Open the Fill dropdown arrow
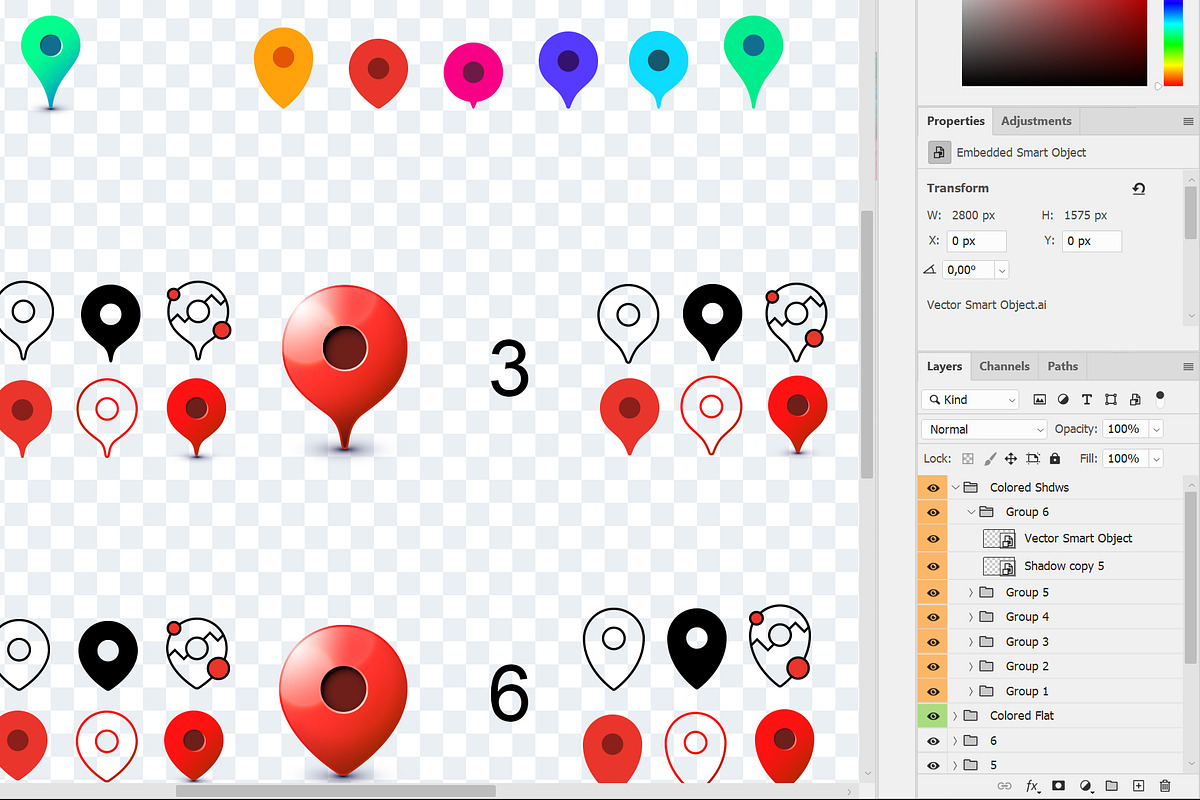Viewport: 1200px width, 800px height. (x=1157, y=458)
